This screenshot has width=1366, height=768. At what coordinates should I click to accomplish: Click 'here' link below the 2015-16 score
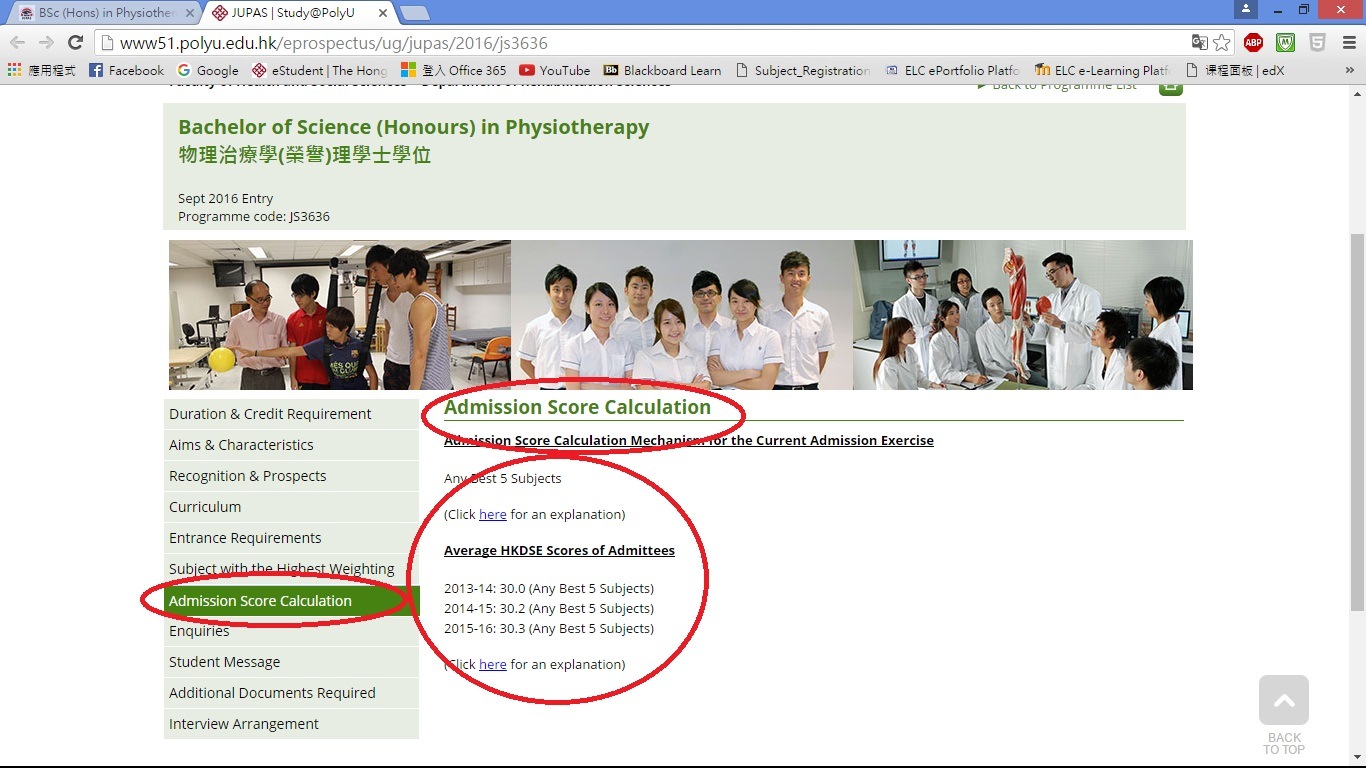[493, 664]
